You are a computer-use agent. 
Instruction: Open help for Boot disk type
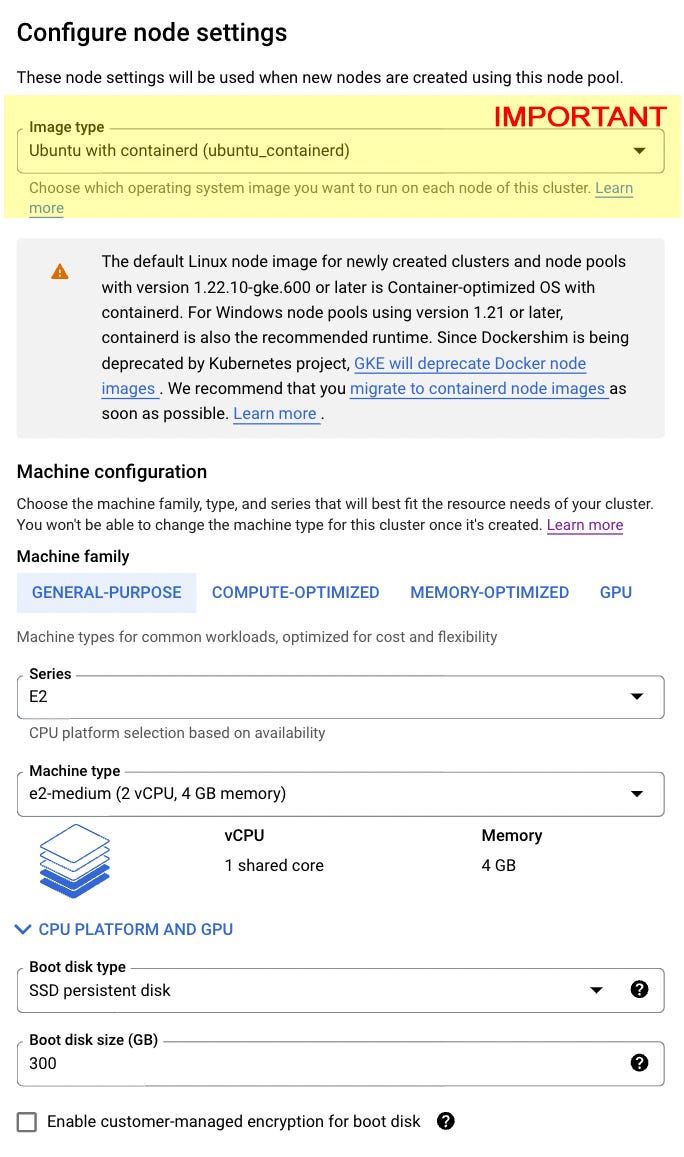coord(640,990)
